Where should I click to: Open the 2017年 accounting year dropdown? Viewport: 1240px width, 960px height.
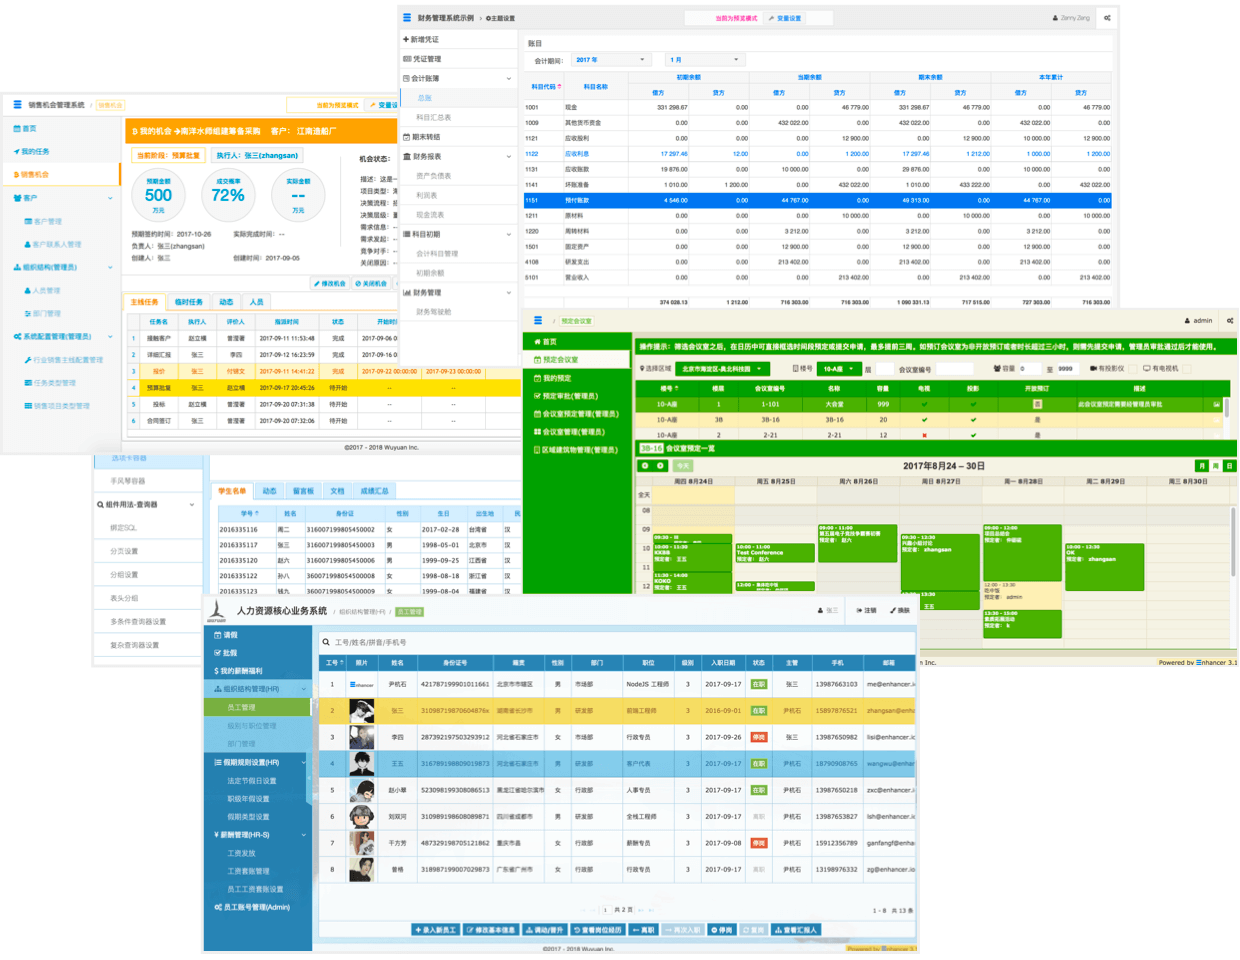pyautogui.click(x=610, y=60)
